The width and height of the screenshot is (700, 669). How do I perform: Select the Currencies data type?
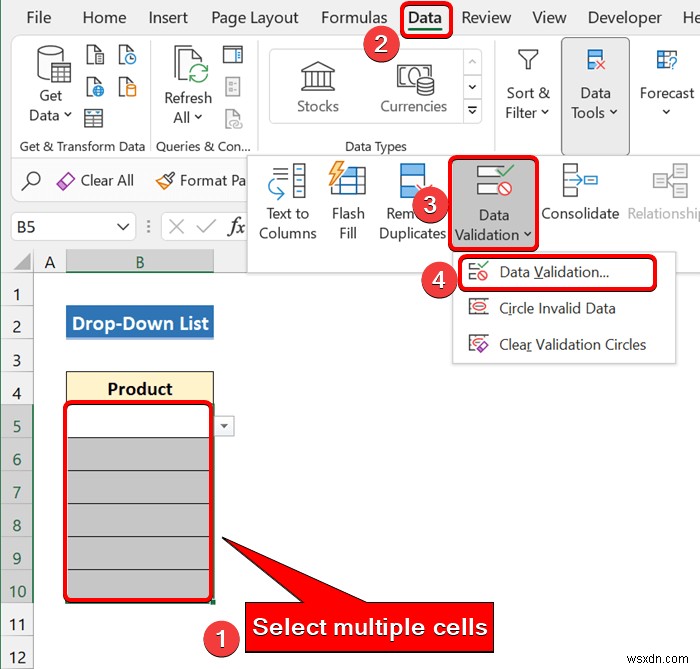[x=414, y=87]
